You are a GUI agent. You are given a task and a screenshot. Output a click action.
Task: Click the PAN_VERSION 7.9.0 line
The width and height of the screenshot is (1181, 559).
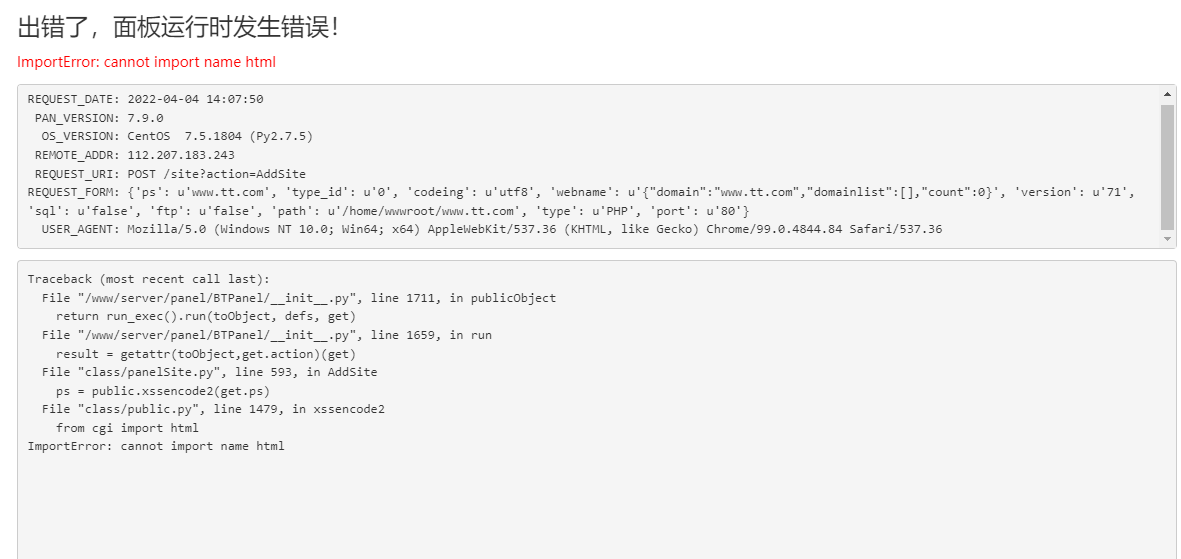99,118
